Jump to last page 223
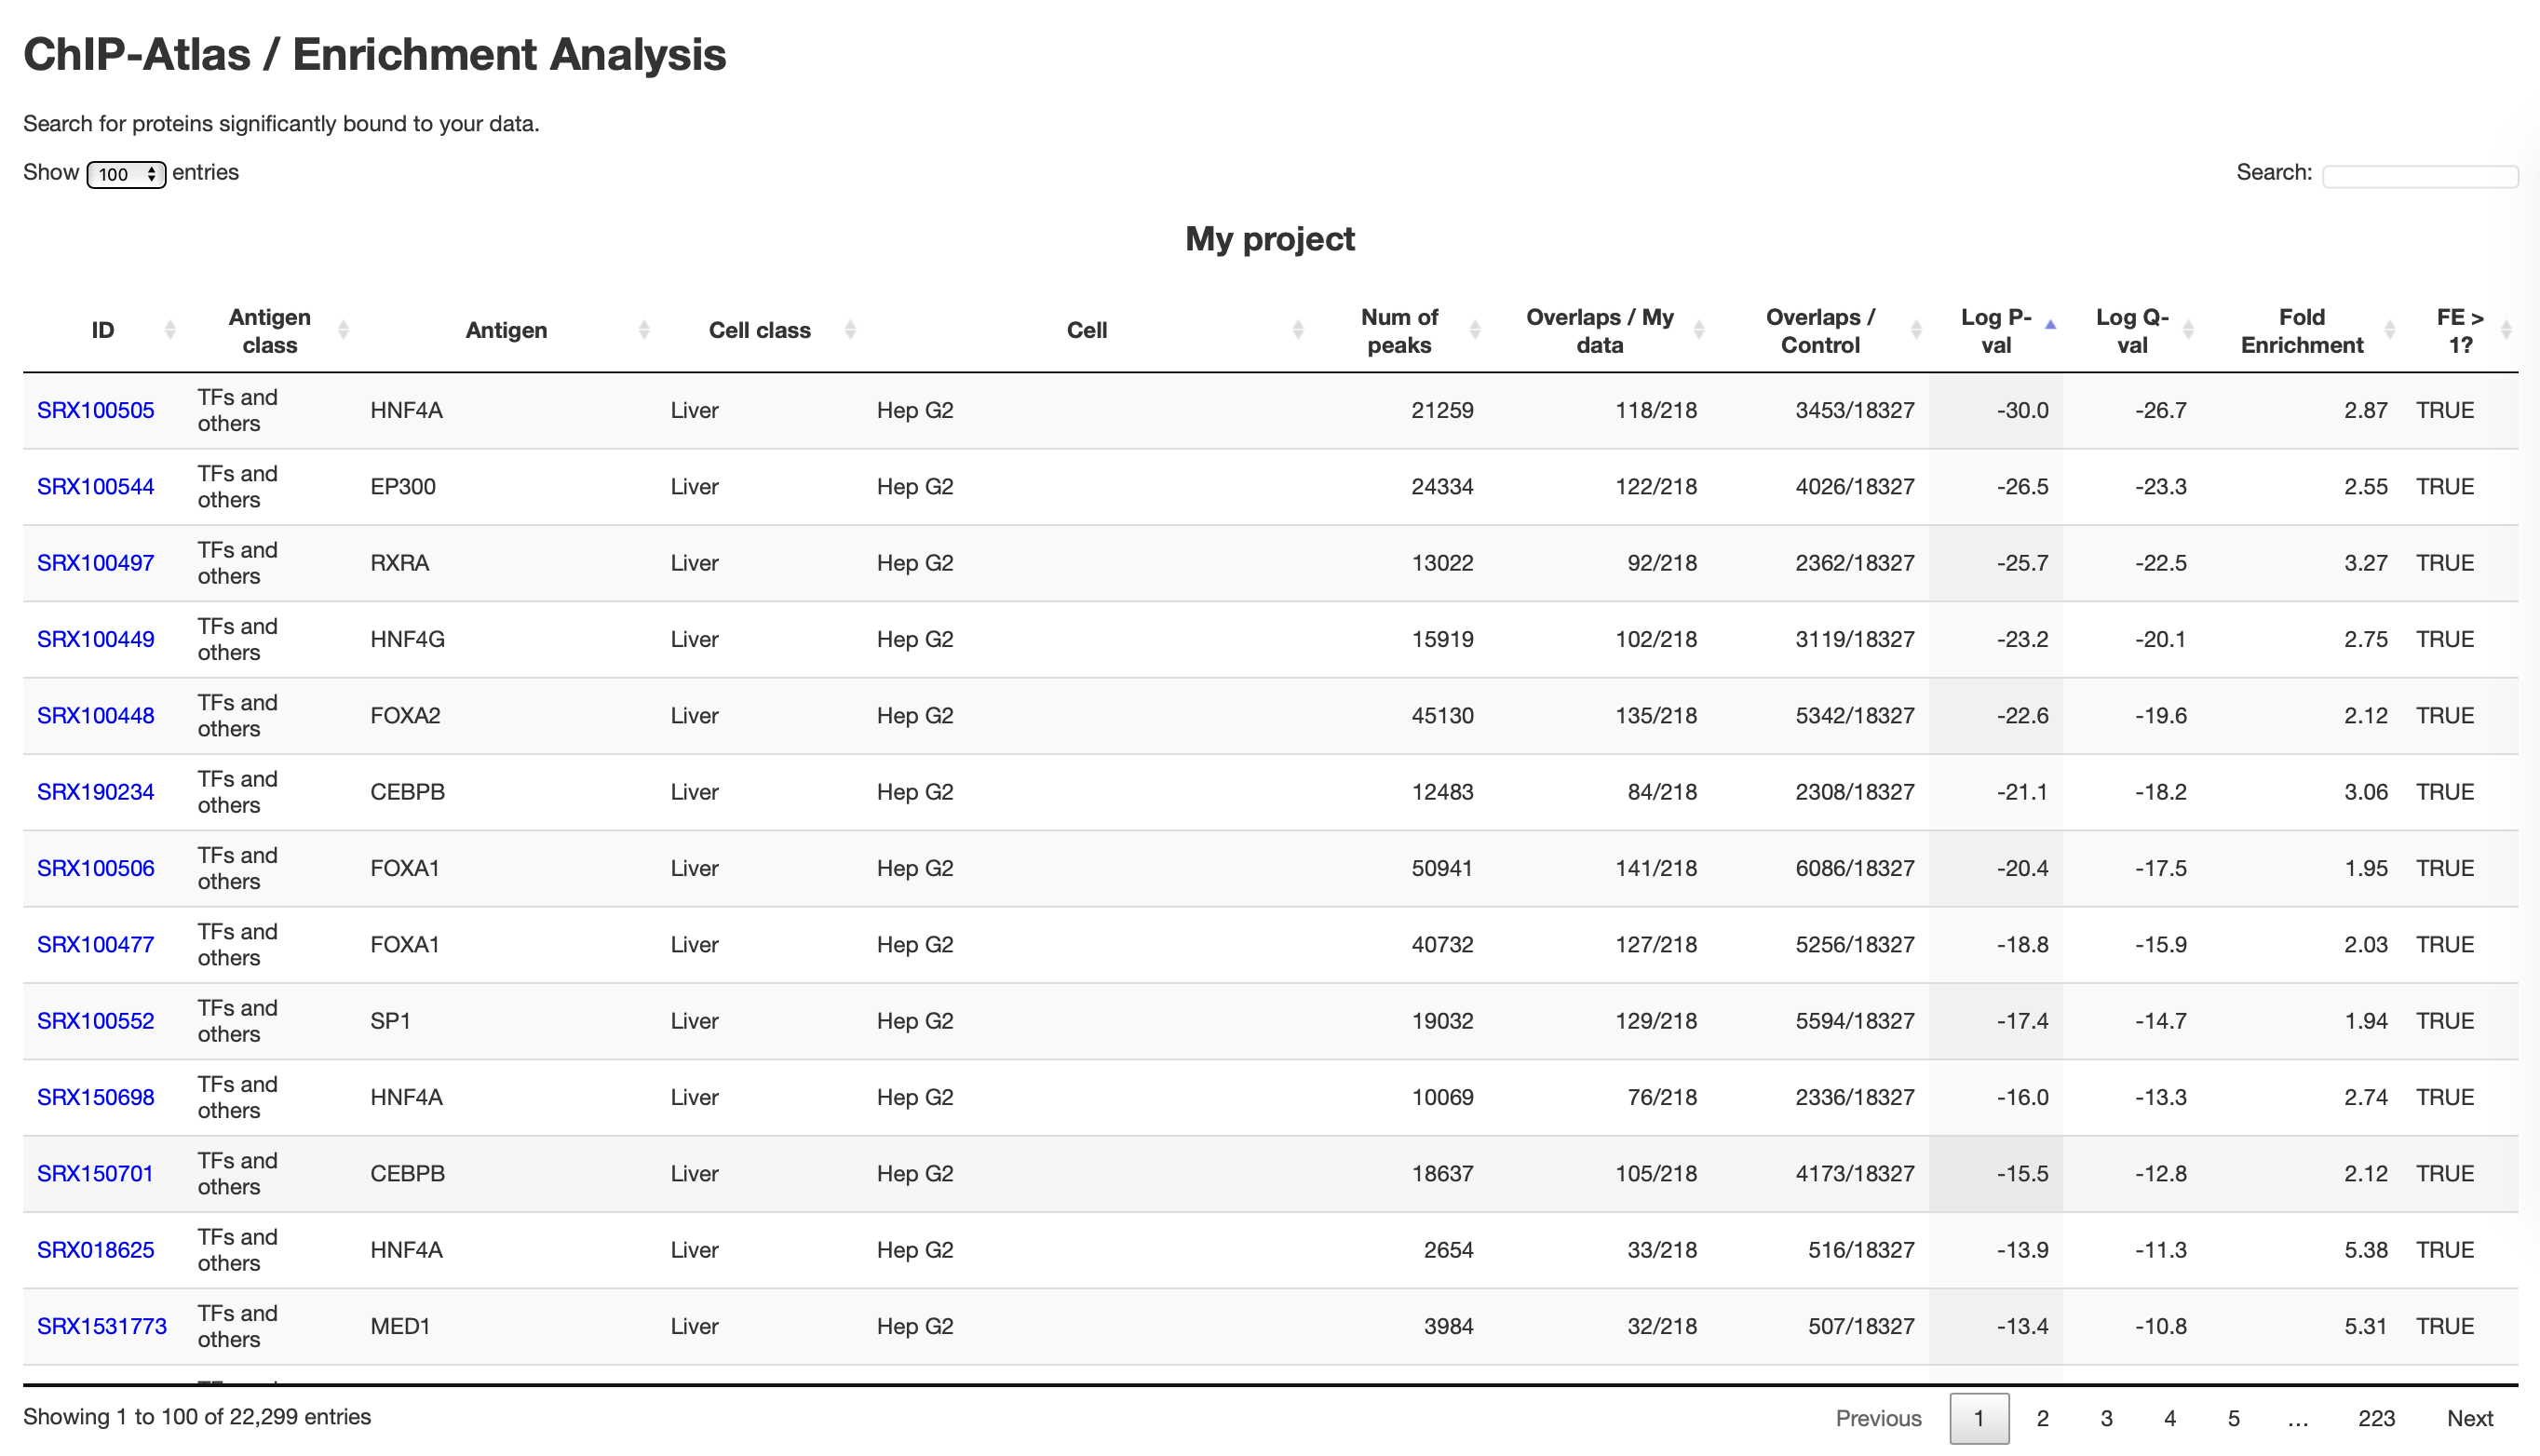The width and height of the screenshot is (2540, 1456). coord(2376,1418)
